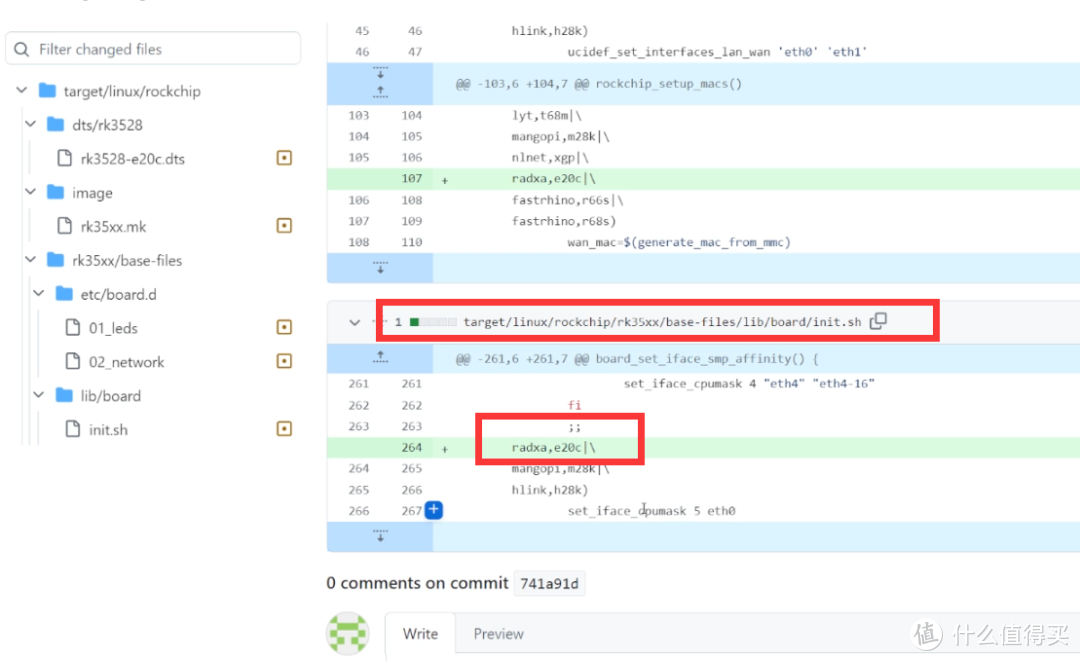The image size is (1080, 661).
Task: Click the fastrhino,r68s) code line
Action: point(563,221)
